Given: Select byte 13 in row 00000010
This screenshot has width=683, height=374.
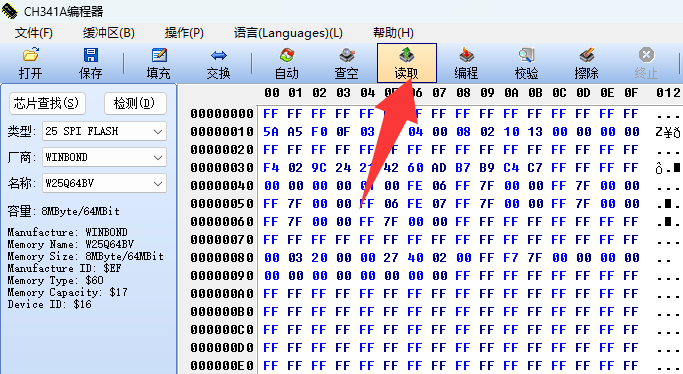Looking at the screenshot, I should pos(535,131).
